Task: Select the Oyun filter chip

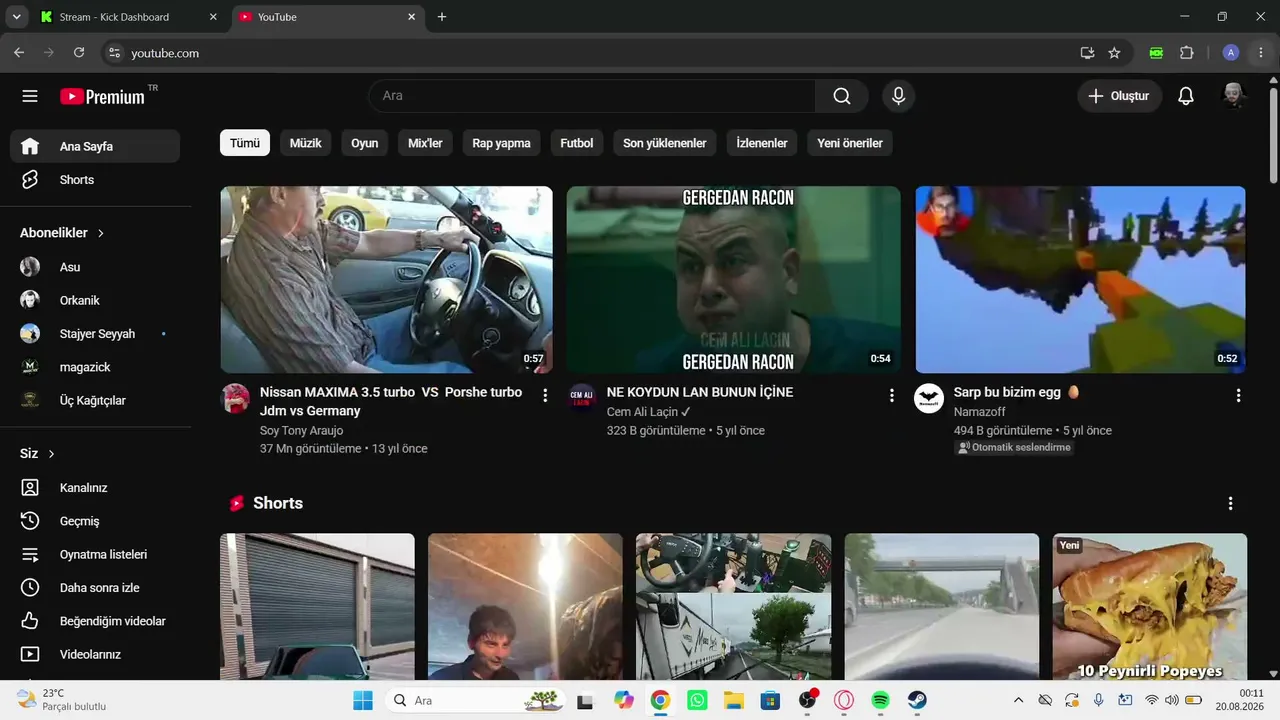Action: point(364,143)
